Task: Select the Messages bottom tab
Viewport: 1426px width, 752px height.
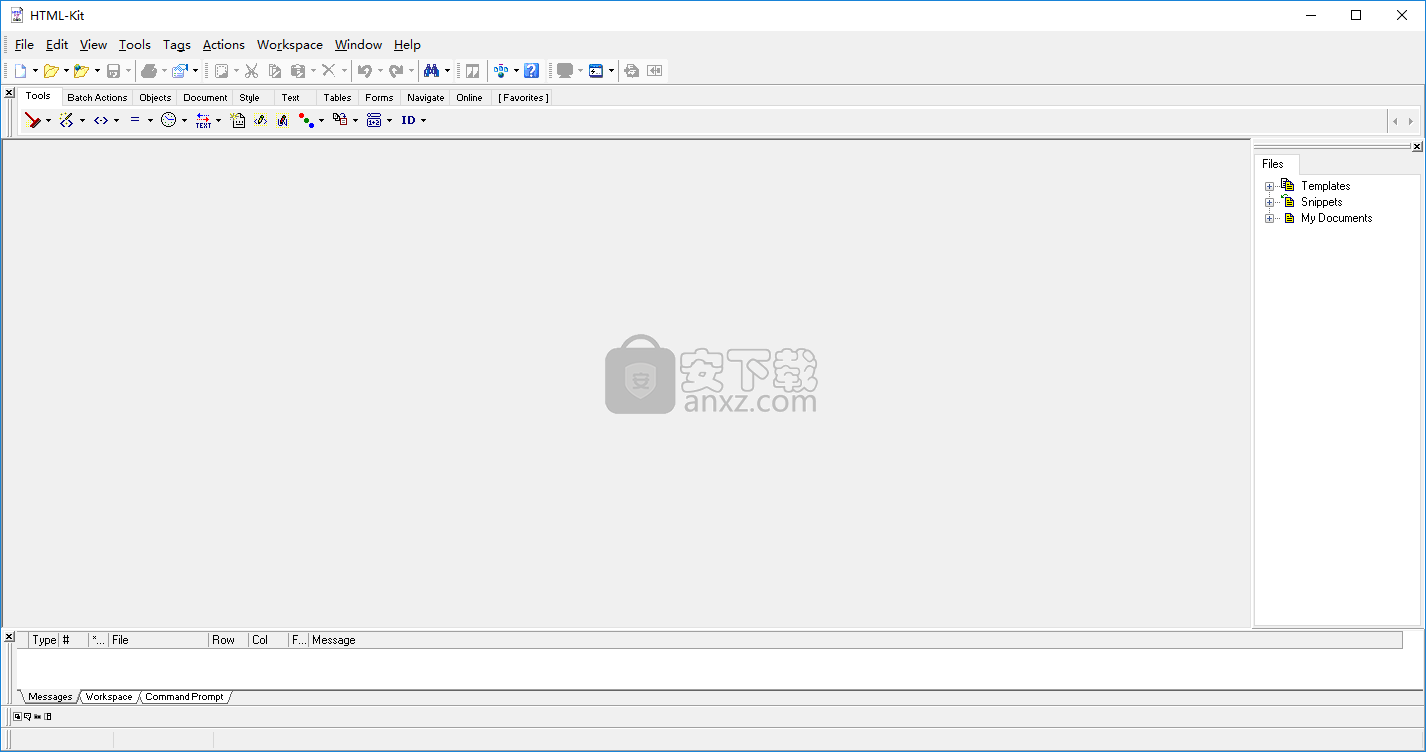Action: [50, 697]
